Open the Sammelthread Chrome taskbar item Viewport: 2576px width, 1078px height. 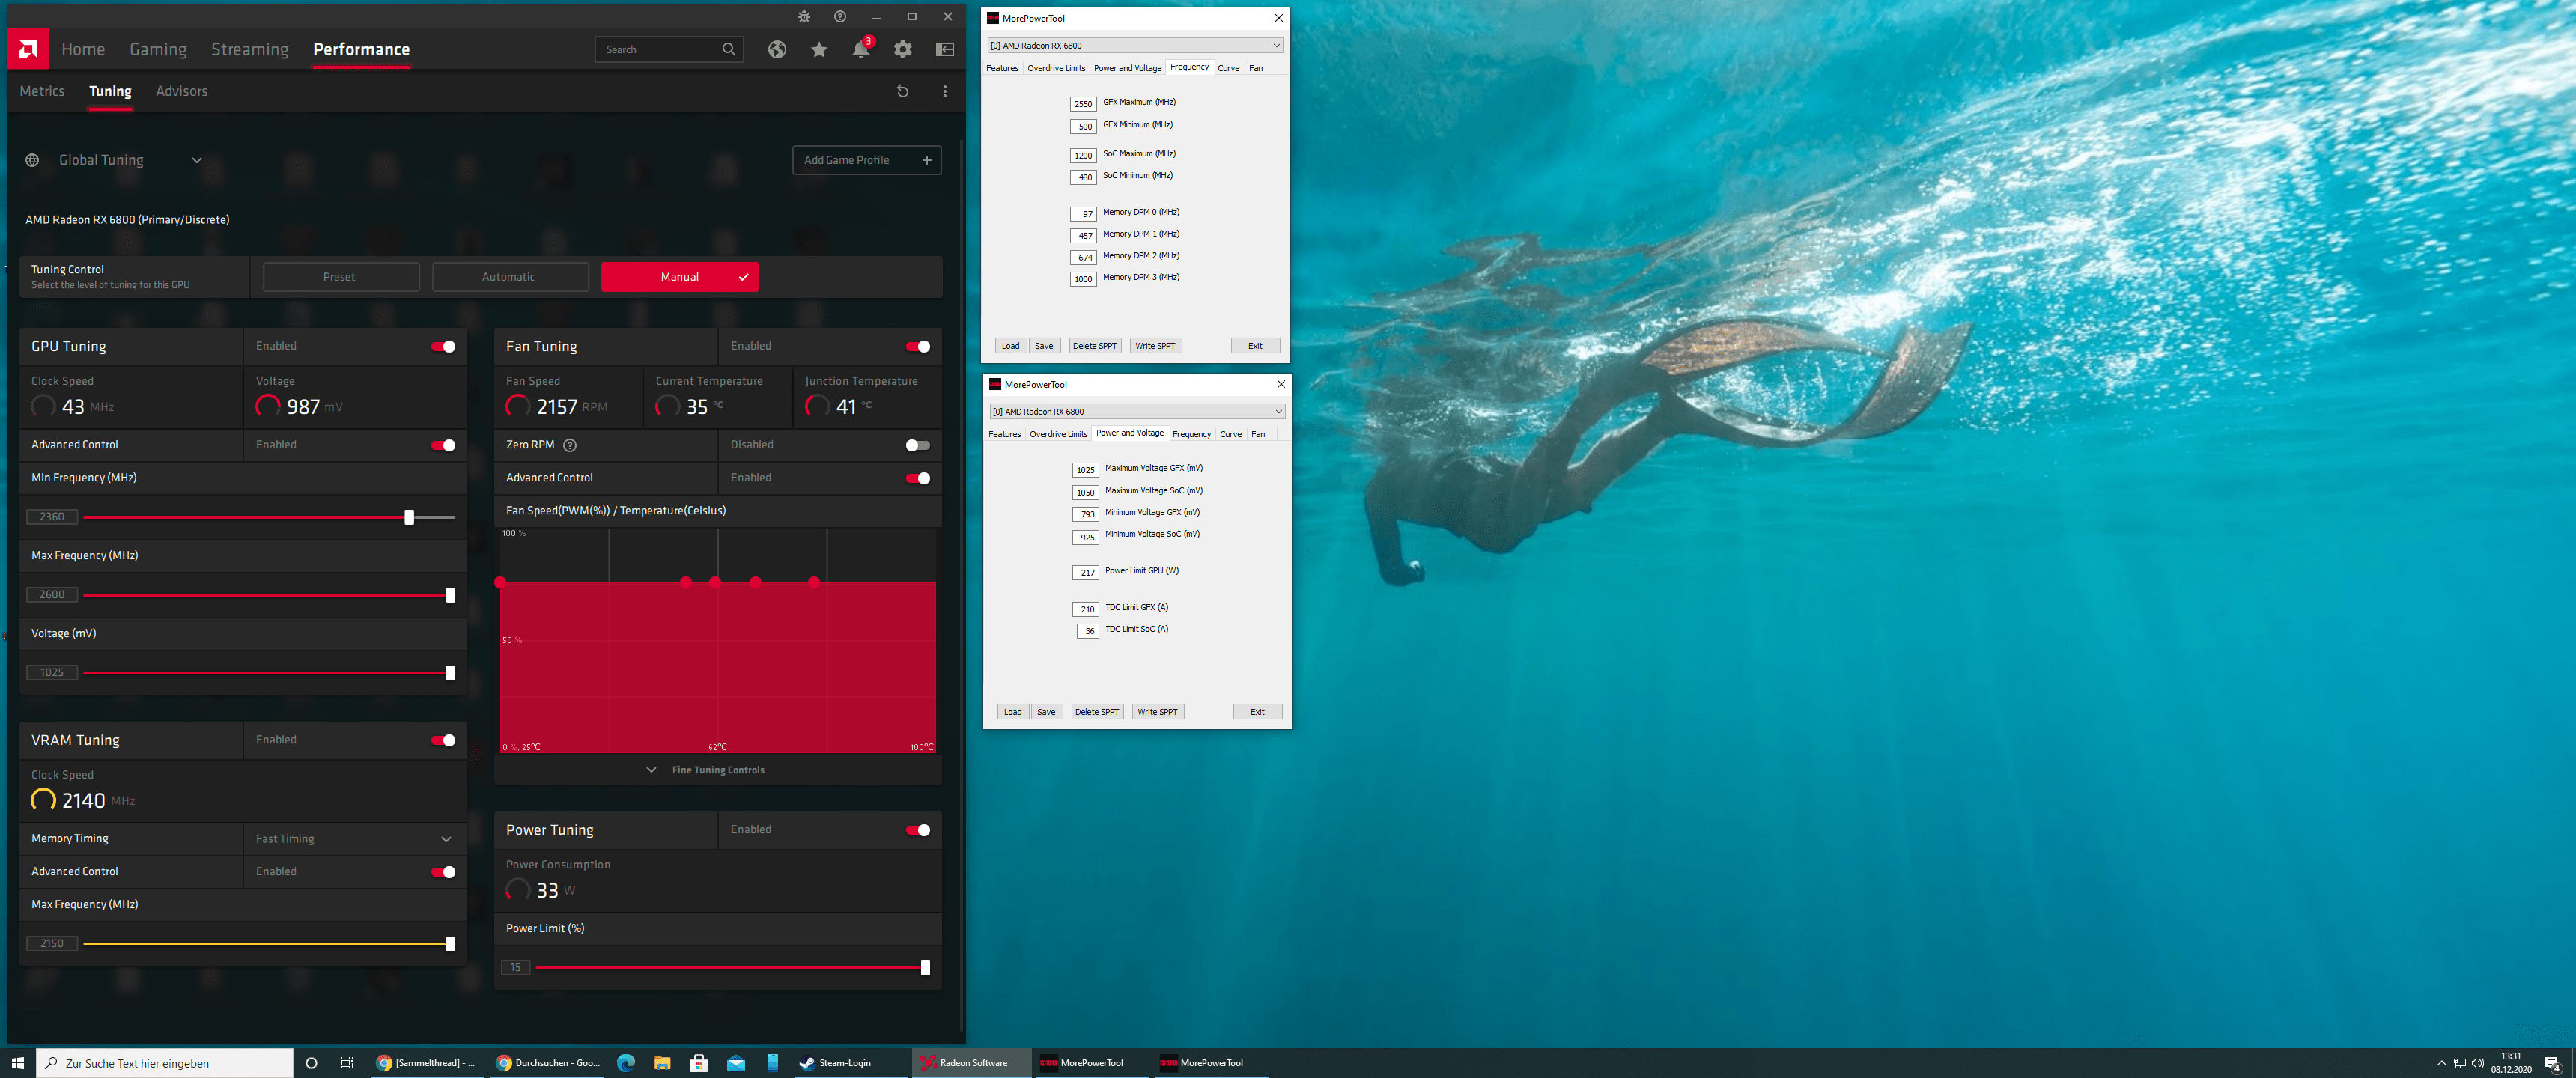click(427, 1063)
